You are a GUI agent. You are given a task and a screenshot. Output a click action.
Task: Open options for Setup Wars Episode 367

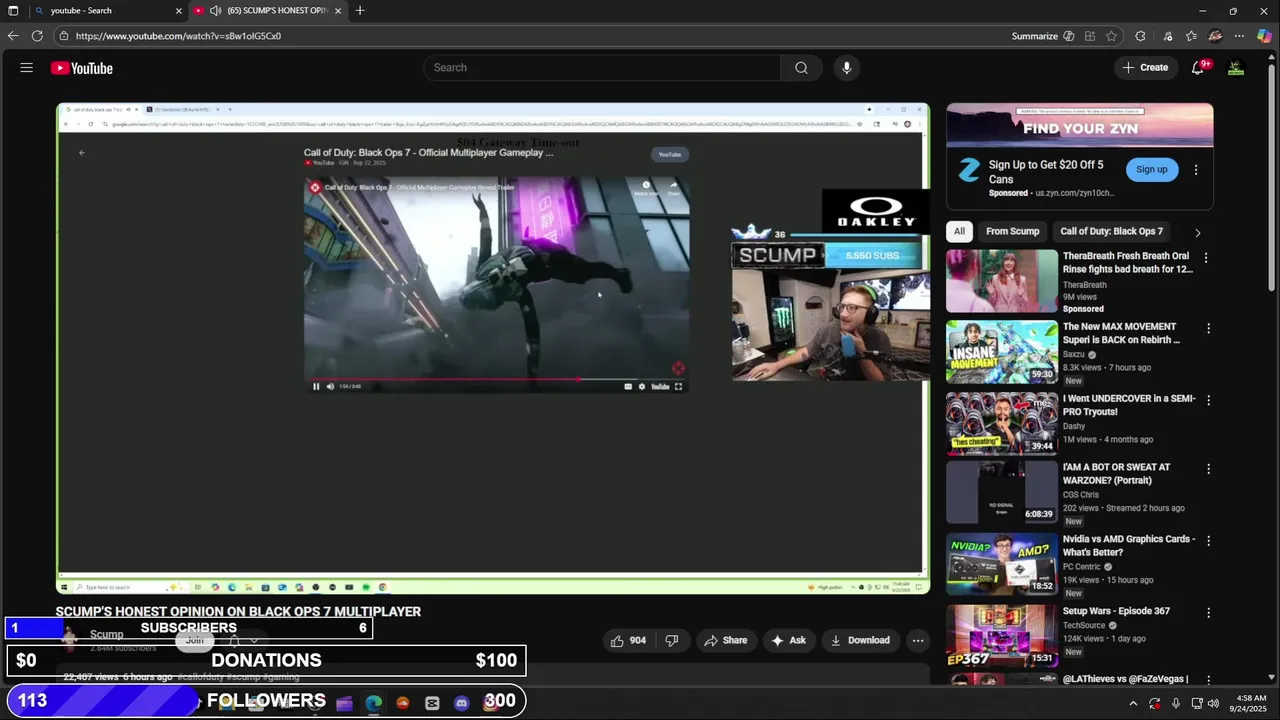pyautogui.click(x=1208, y=613)
